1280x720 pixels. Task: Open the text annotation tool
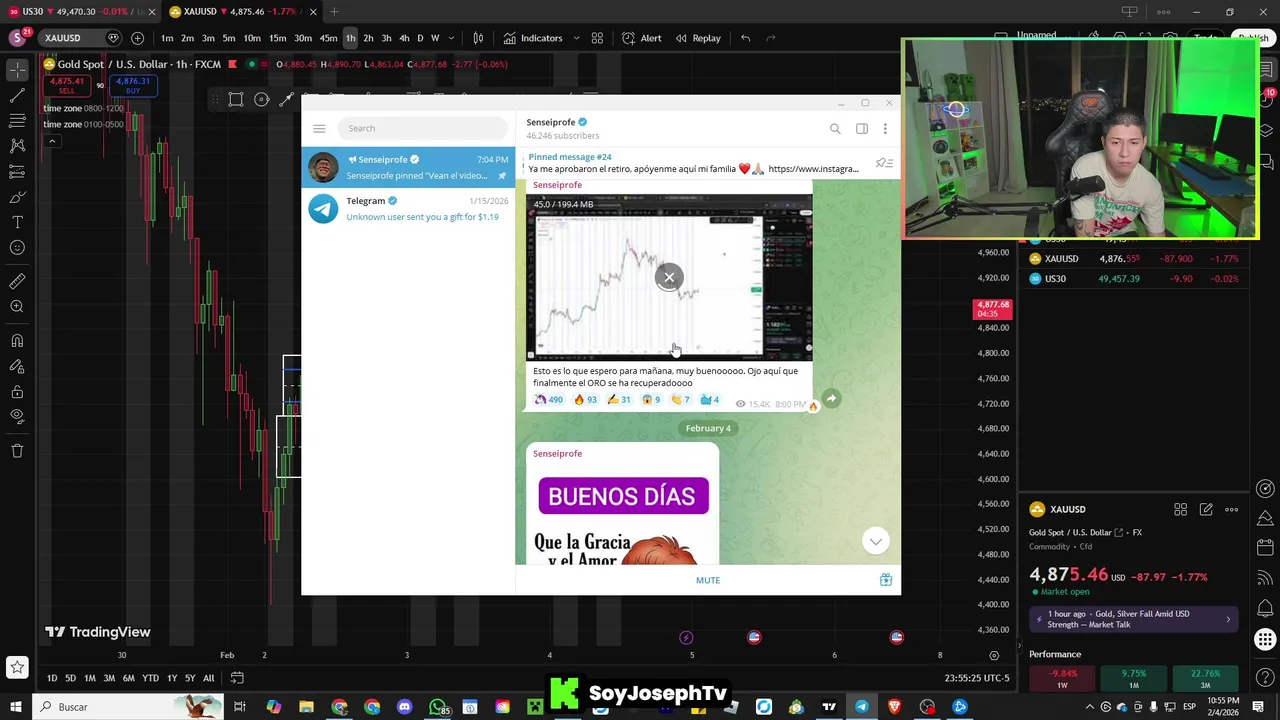(x=17, y=222)
